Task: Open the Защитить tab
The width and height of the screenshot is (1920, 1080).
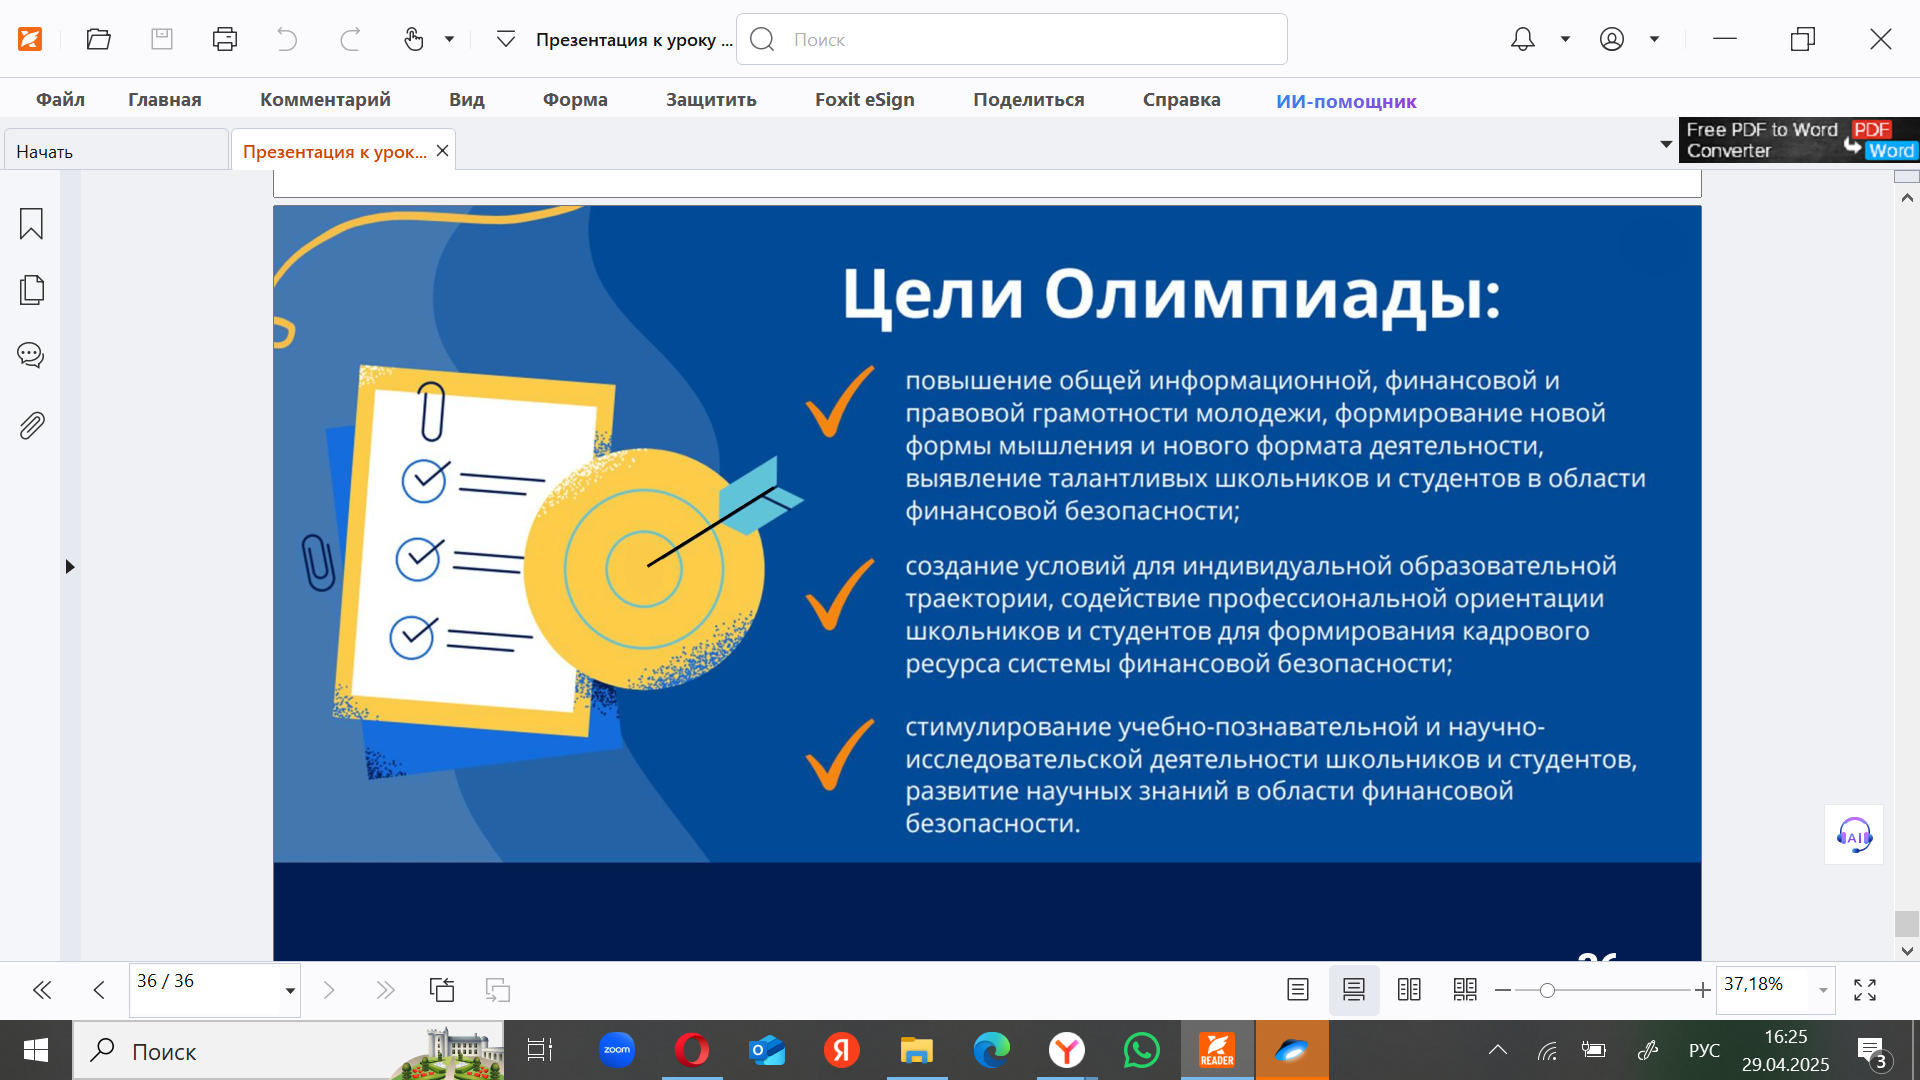Action: coord(711,99)
